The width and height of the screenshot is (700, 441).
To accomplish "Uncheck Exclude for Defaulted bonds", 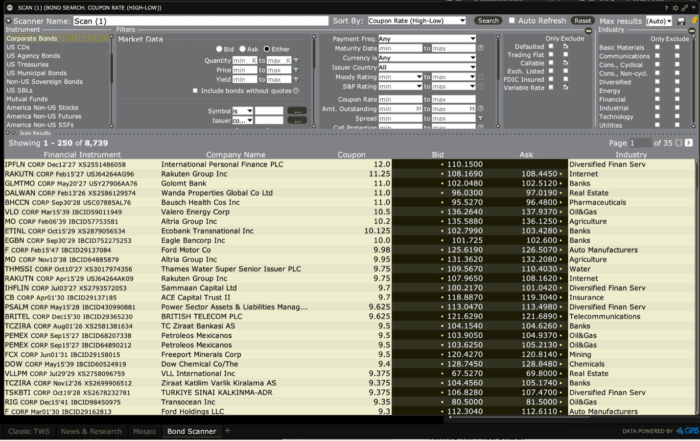I will tap(566, 46).
